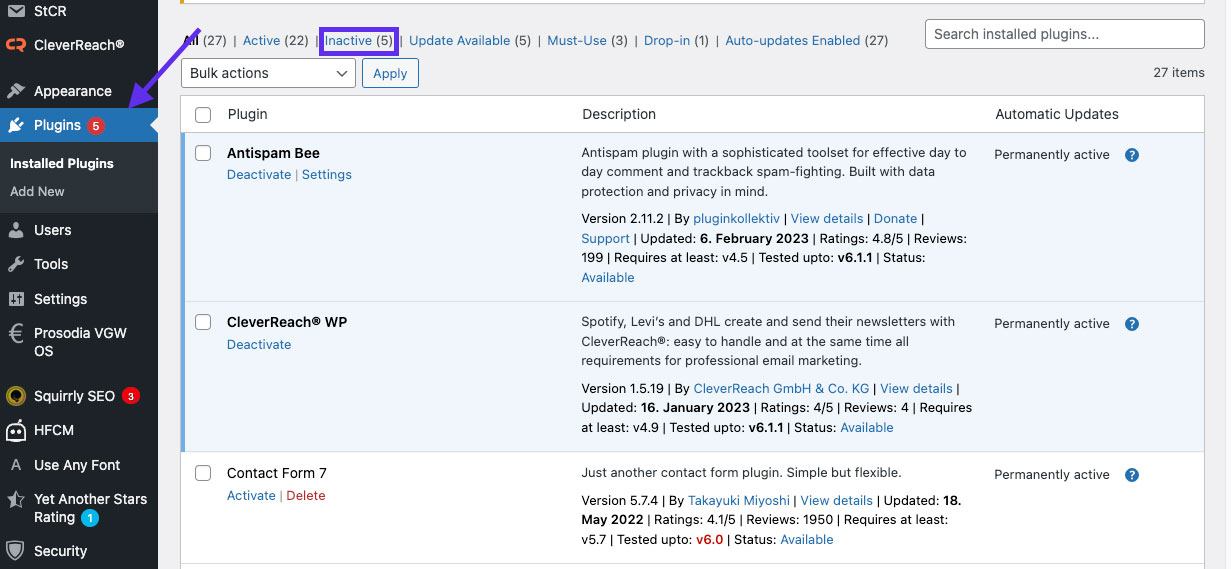Filter by Auto-updates Enabled (27)
Image resolution: width=1231 pixels, height=569 pixels.
coord(807,41)
